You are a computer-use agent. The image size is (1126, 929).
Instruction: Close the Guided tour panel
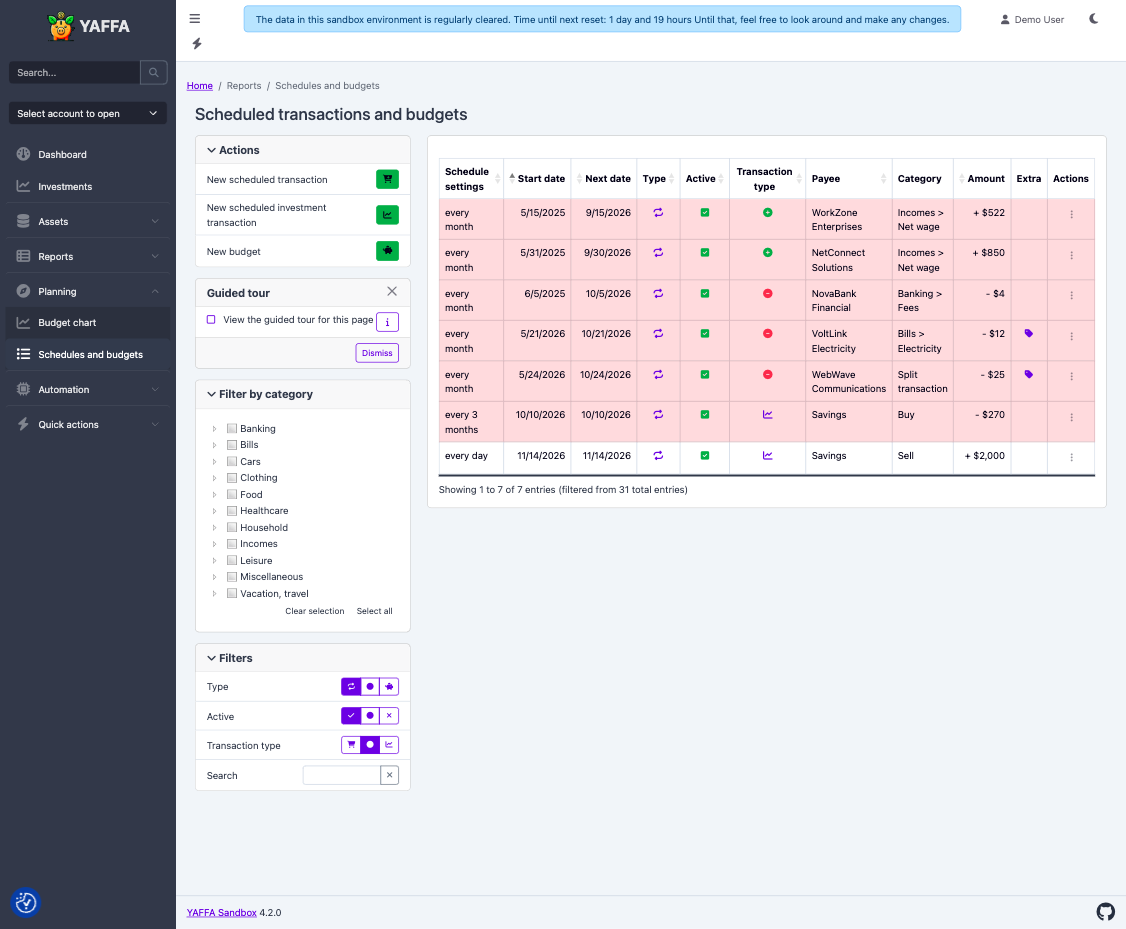click(x=392, y=291)
